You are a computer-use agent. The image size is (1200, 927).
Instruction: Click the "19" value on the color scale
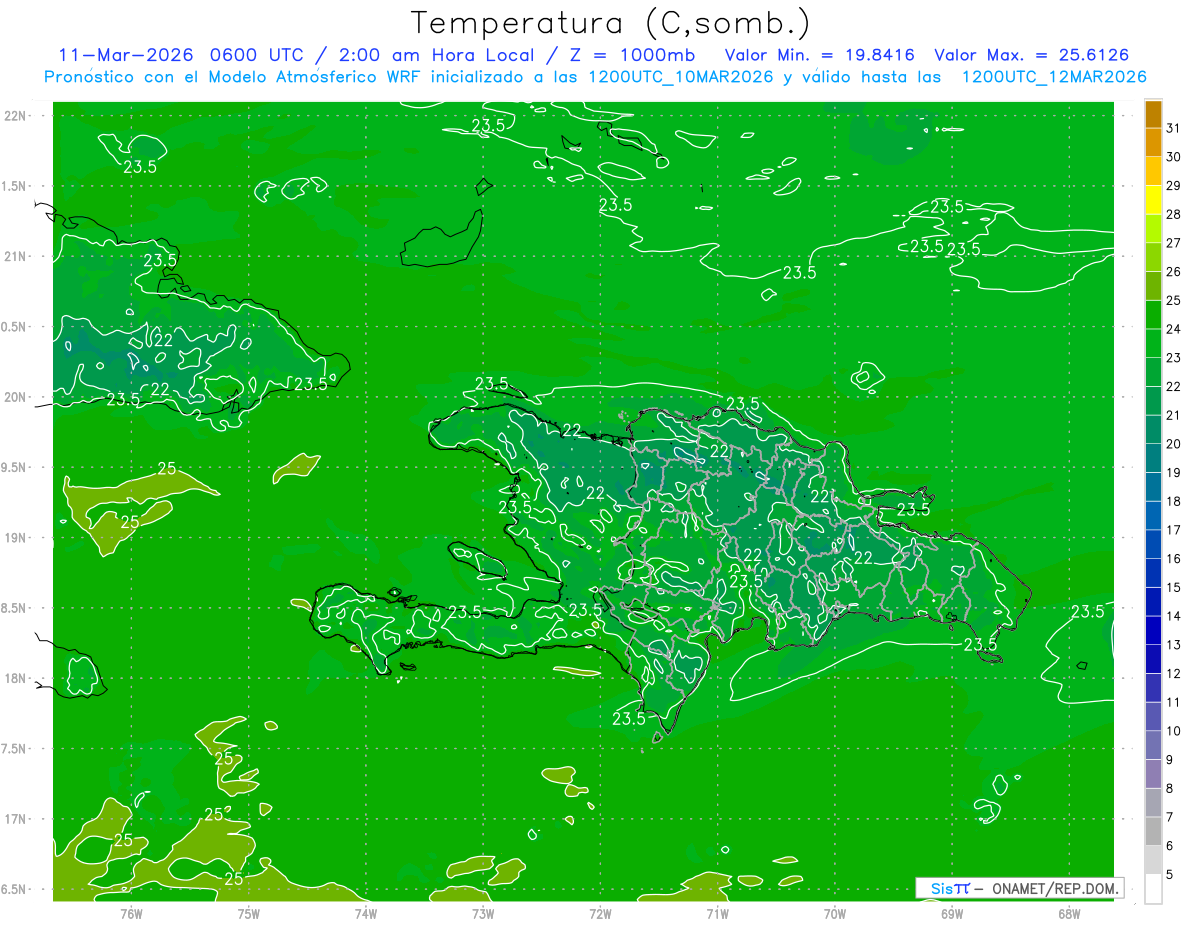click(x=1174, y=473)
